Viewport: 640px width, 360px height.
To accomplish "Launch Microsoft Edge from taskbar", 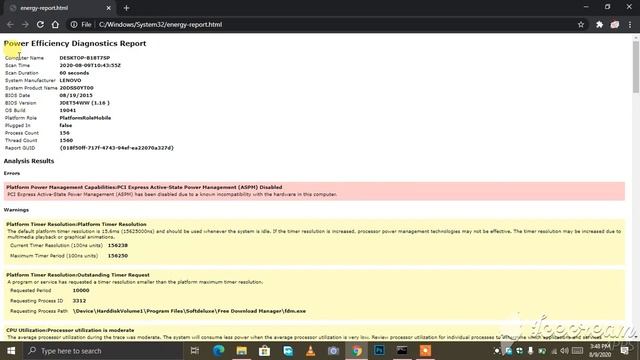I will pyautogui.click(x=219, y=351).
